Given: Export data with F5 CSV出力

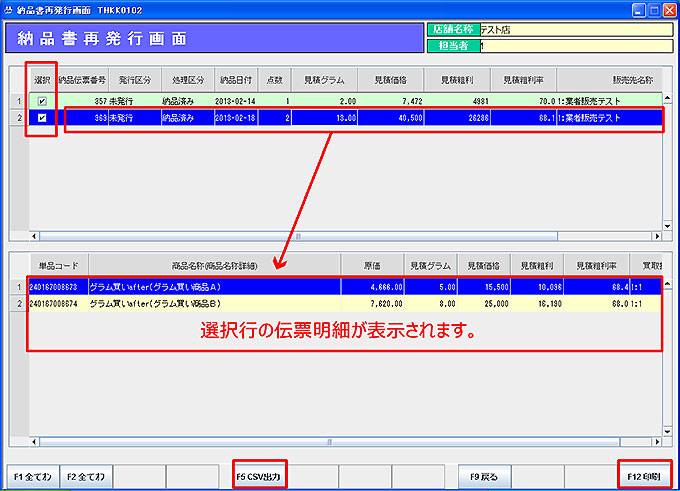Looking at the screenshot, I should [x=258, y=477].
